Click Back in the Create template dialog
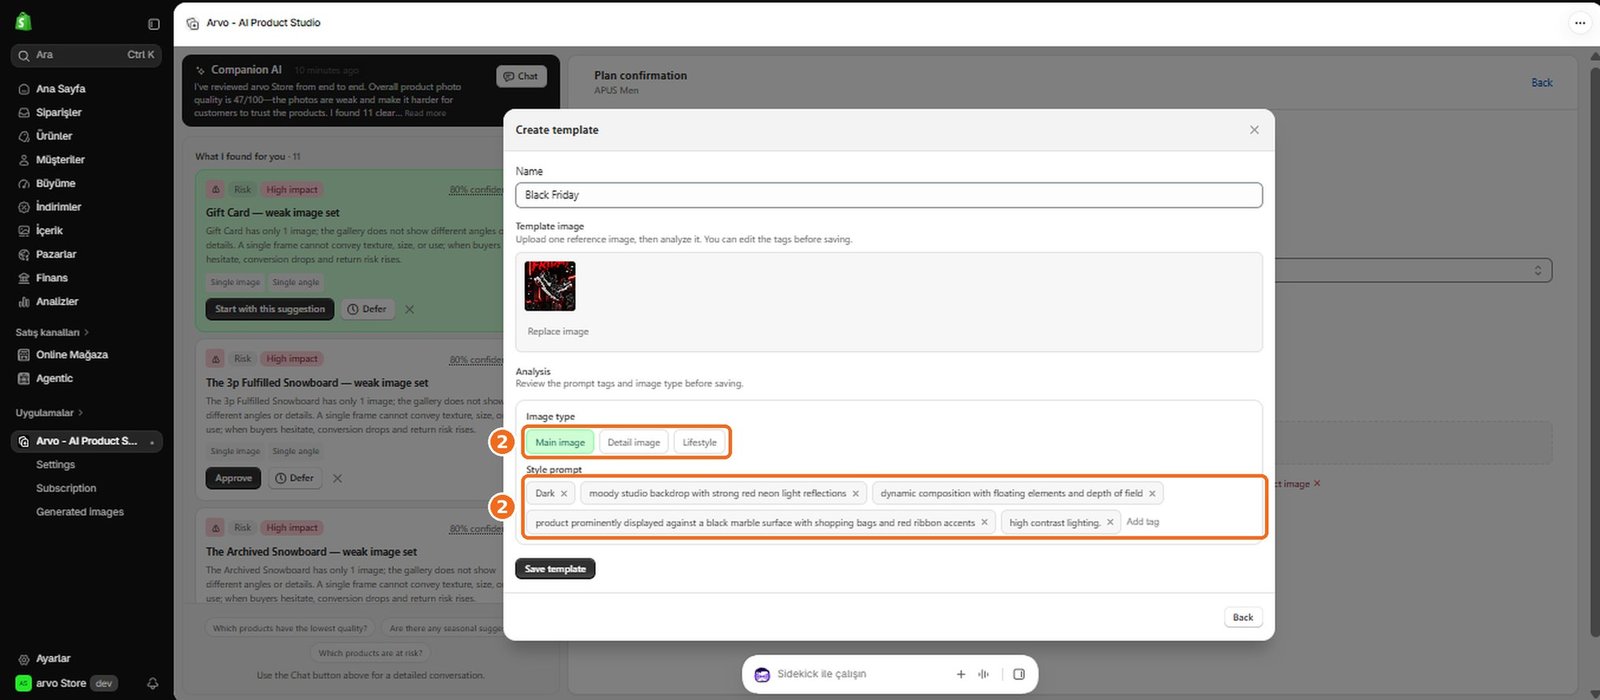This screenshot has width=1600, height=700. pos(1243,618)
